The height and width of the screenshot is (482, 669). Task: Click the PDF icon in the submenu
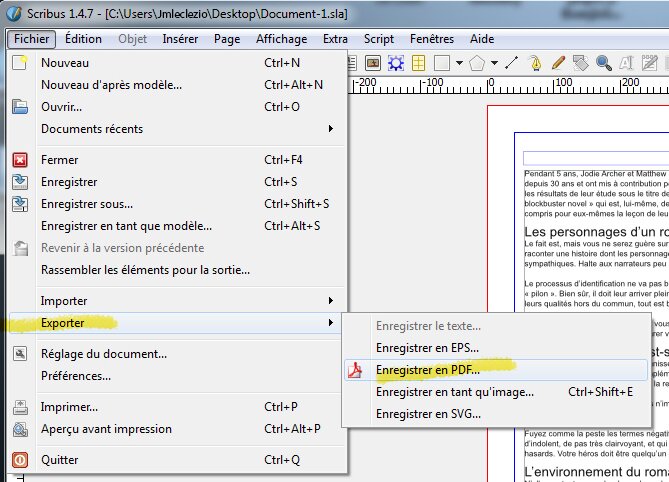point(355,370)
